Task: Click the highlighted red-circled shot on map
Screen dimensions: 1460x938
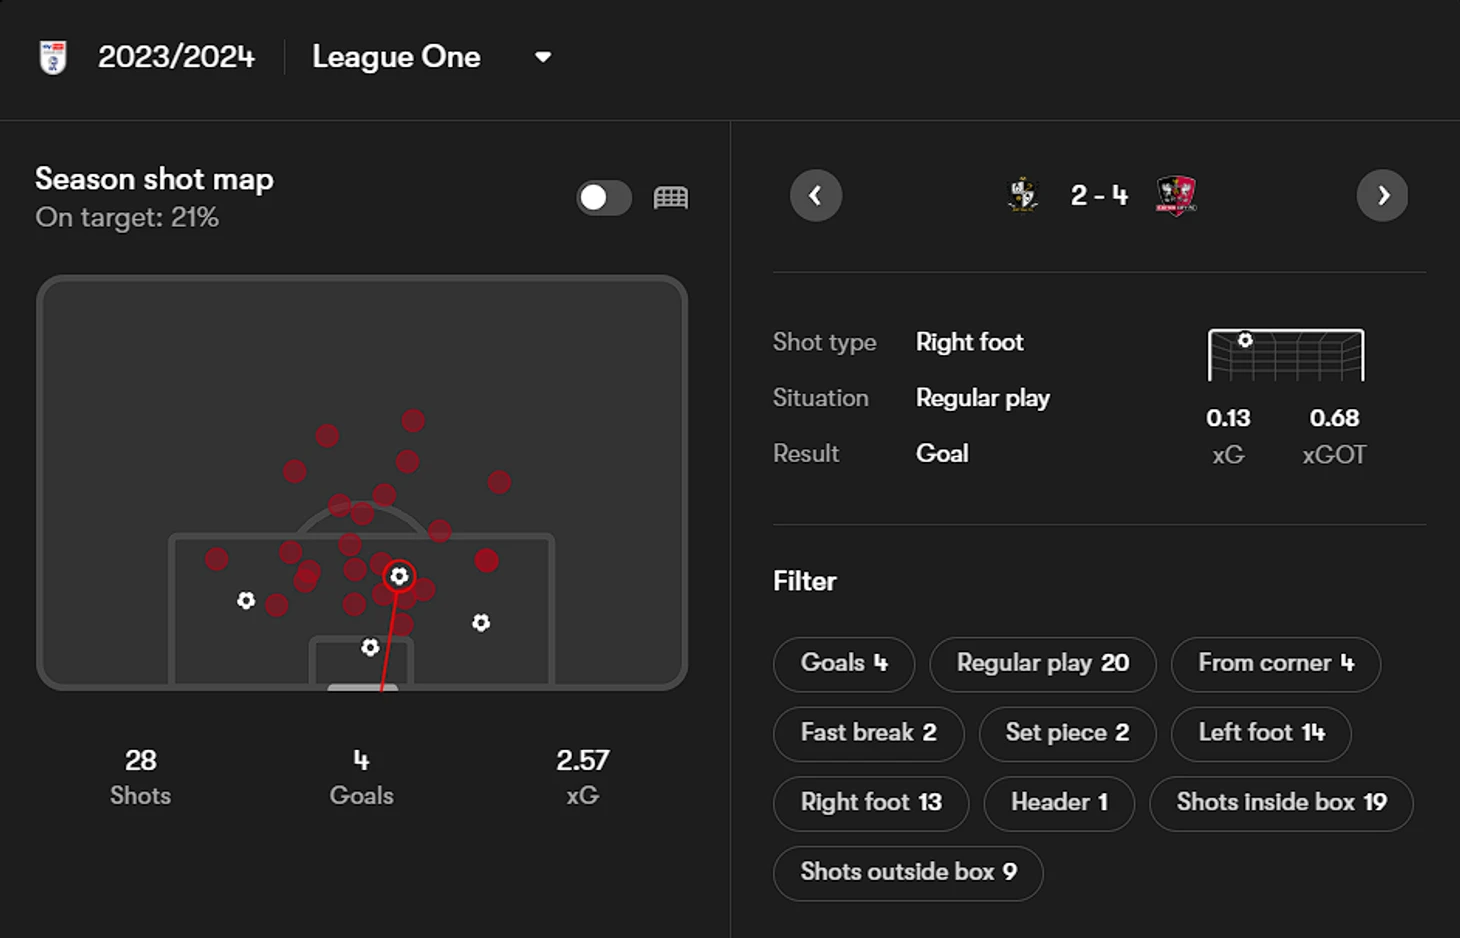Action: click(399, 576)
